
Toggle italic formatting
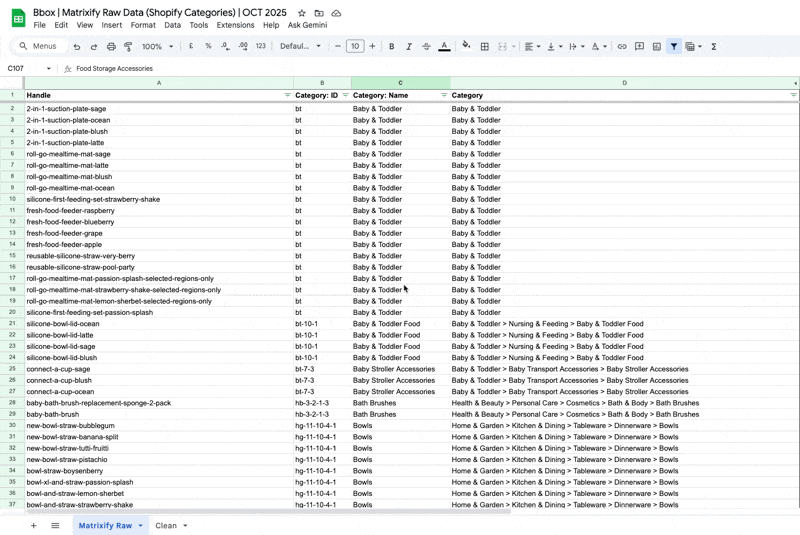(x=408, y=46)
